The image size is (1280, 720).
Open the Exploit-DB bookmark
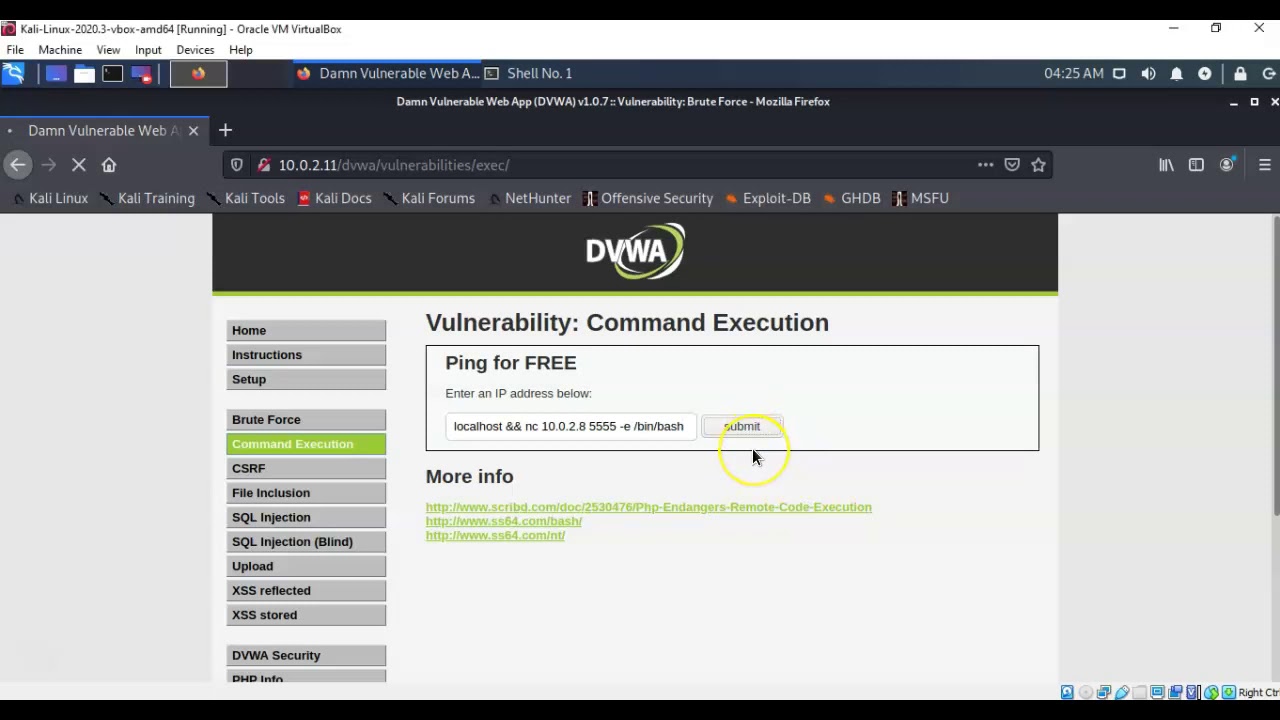point(767,198)
